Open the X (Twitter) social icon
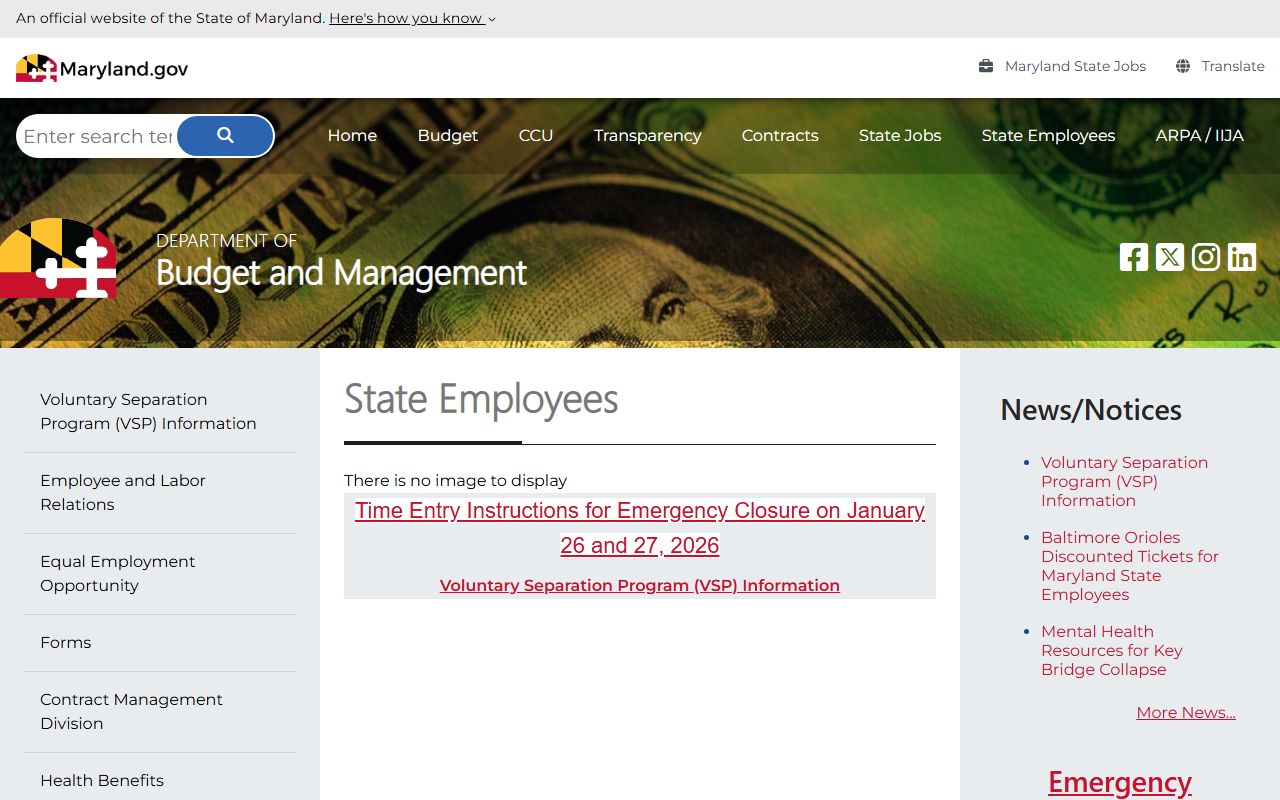 pyautogui.click(x=1170, y=257)
